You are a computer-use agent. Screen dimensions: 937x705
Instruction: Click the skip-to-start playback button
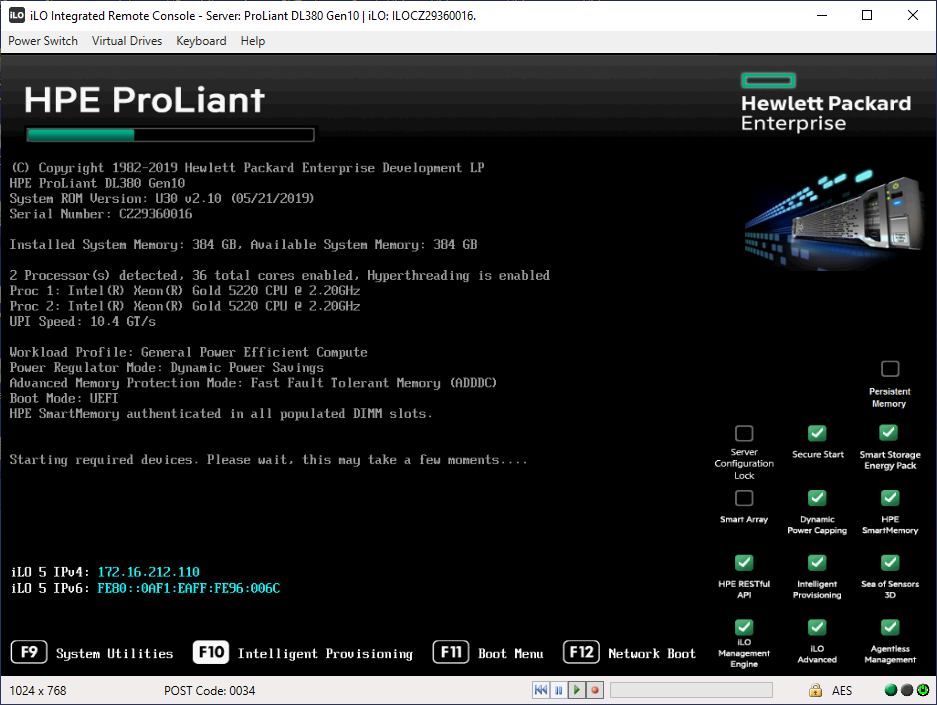point(541,690)
